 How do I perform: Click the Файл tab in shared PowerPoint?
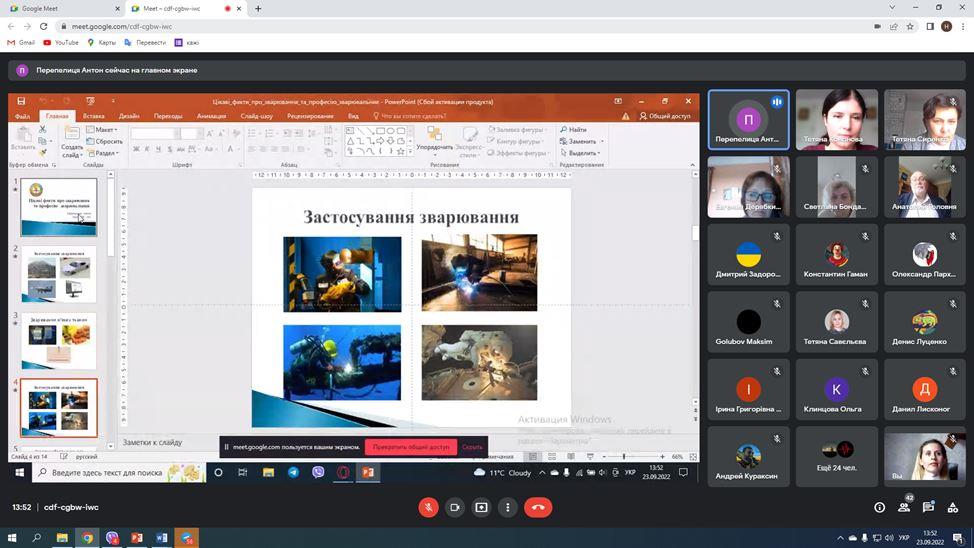[x=22, y=116]
